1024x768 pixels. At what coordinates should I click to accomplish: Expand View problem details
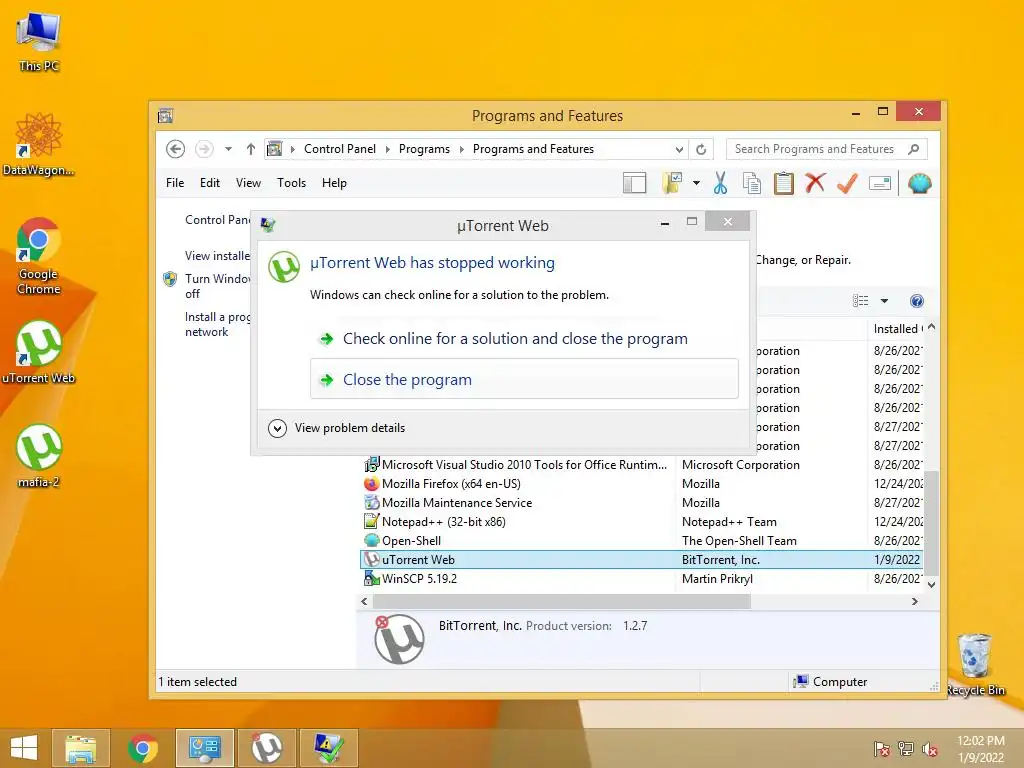(337, 428)
